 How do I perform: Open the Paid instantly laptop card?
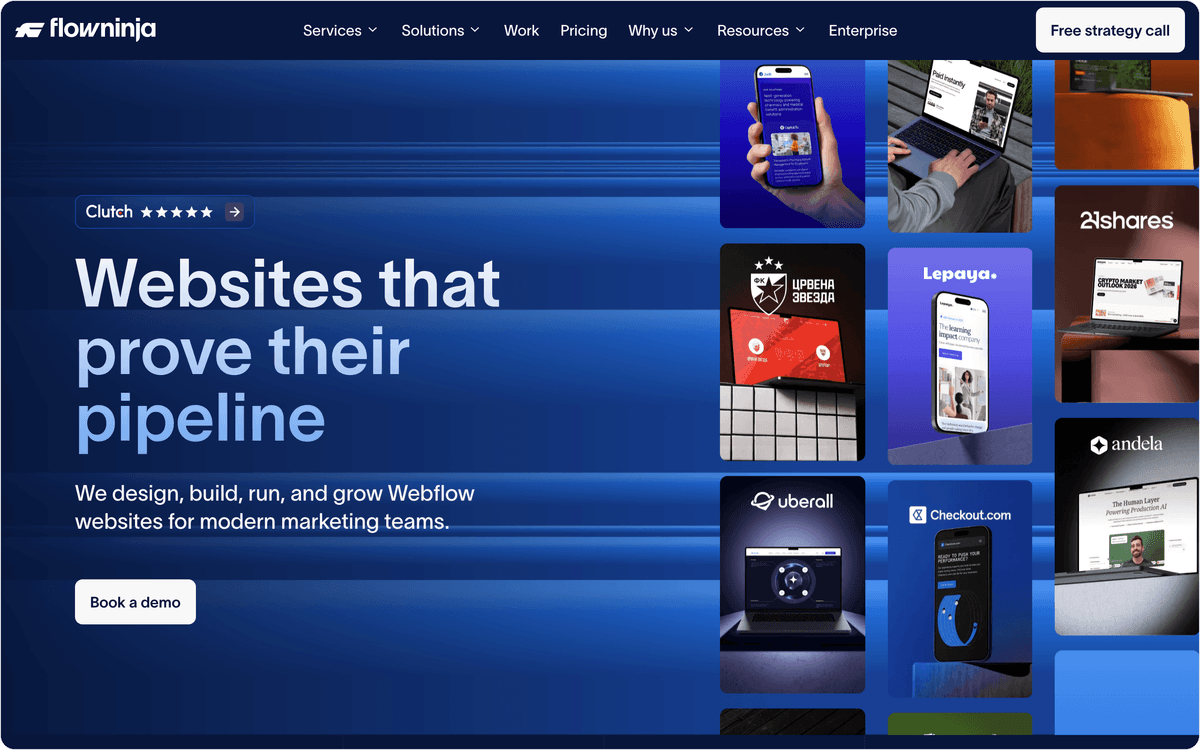click(960, 146)
